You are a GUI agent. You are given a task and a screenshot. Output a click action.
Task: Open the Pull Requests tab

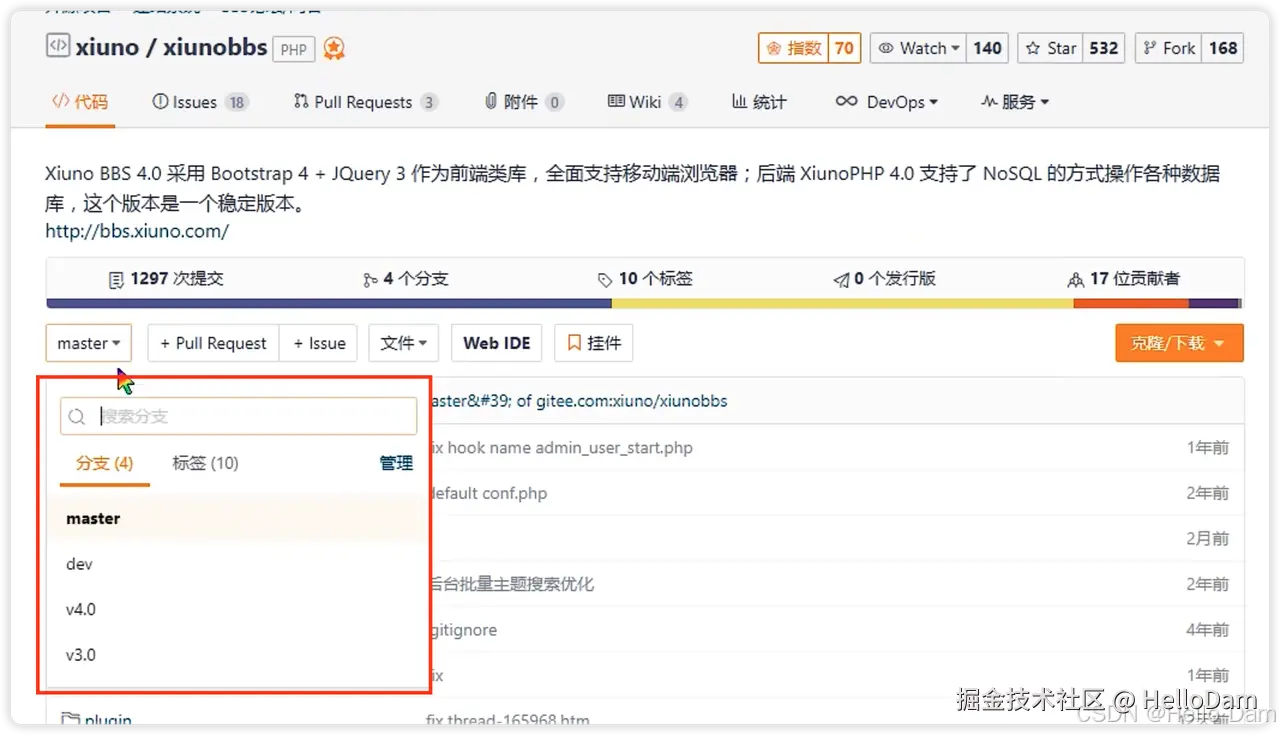[x=365, y=102]
